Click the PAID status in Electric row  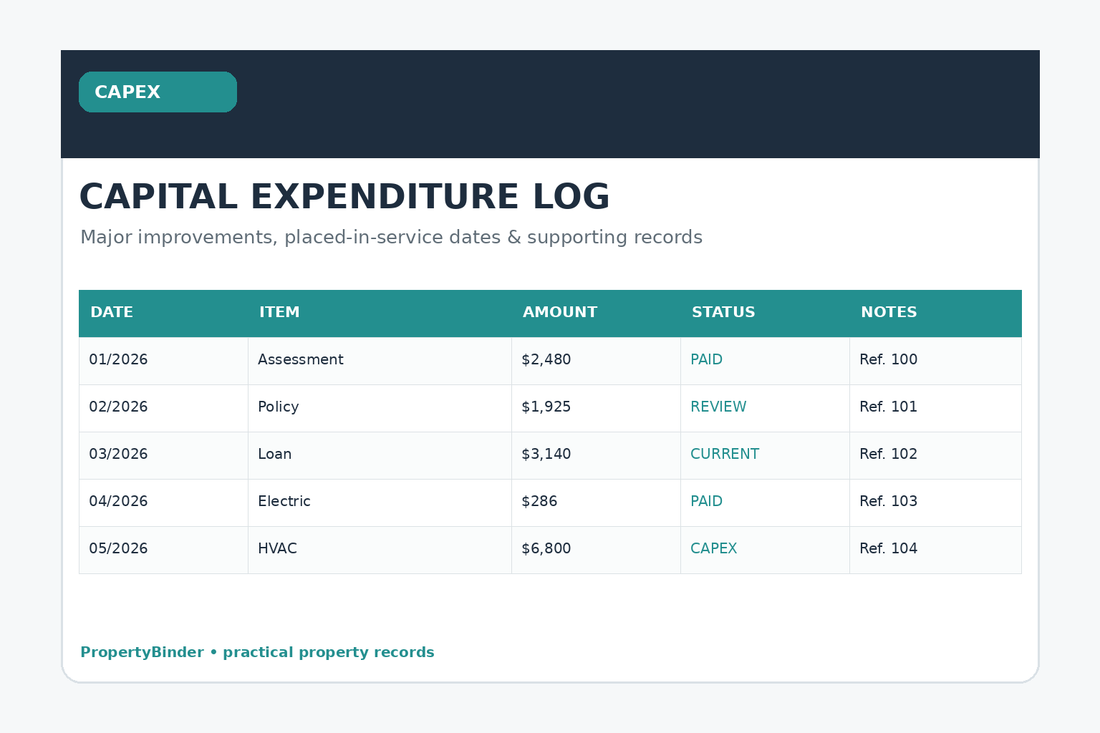pos(706,502)
